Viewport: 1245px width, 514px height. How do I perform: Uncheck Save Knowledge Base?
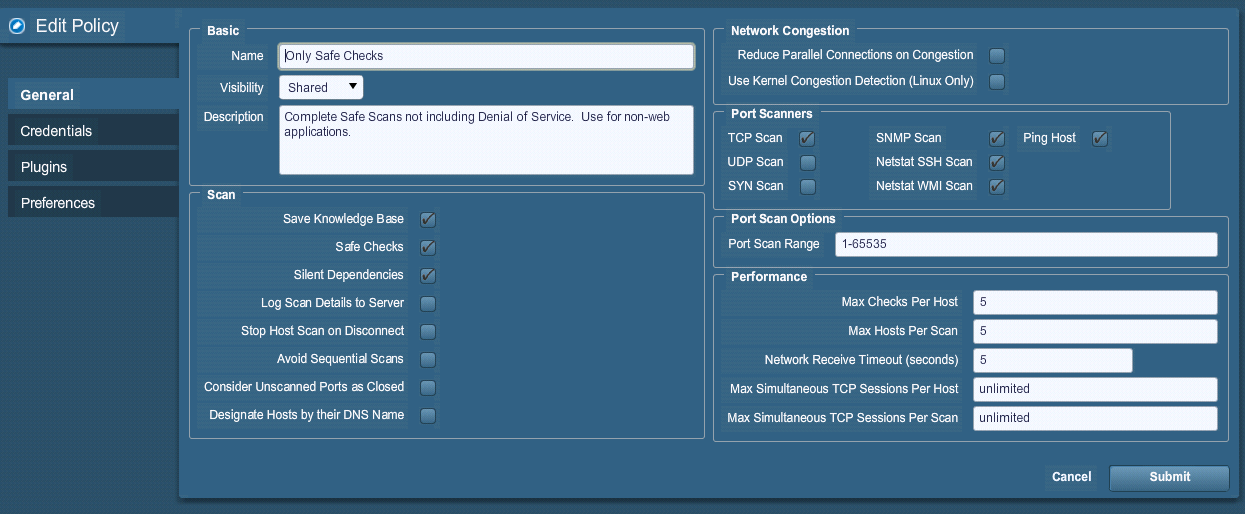point(428,219)
